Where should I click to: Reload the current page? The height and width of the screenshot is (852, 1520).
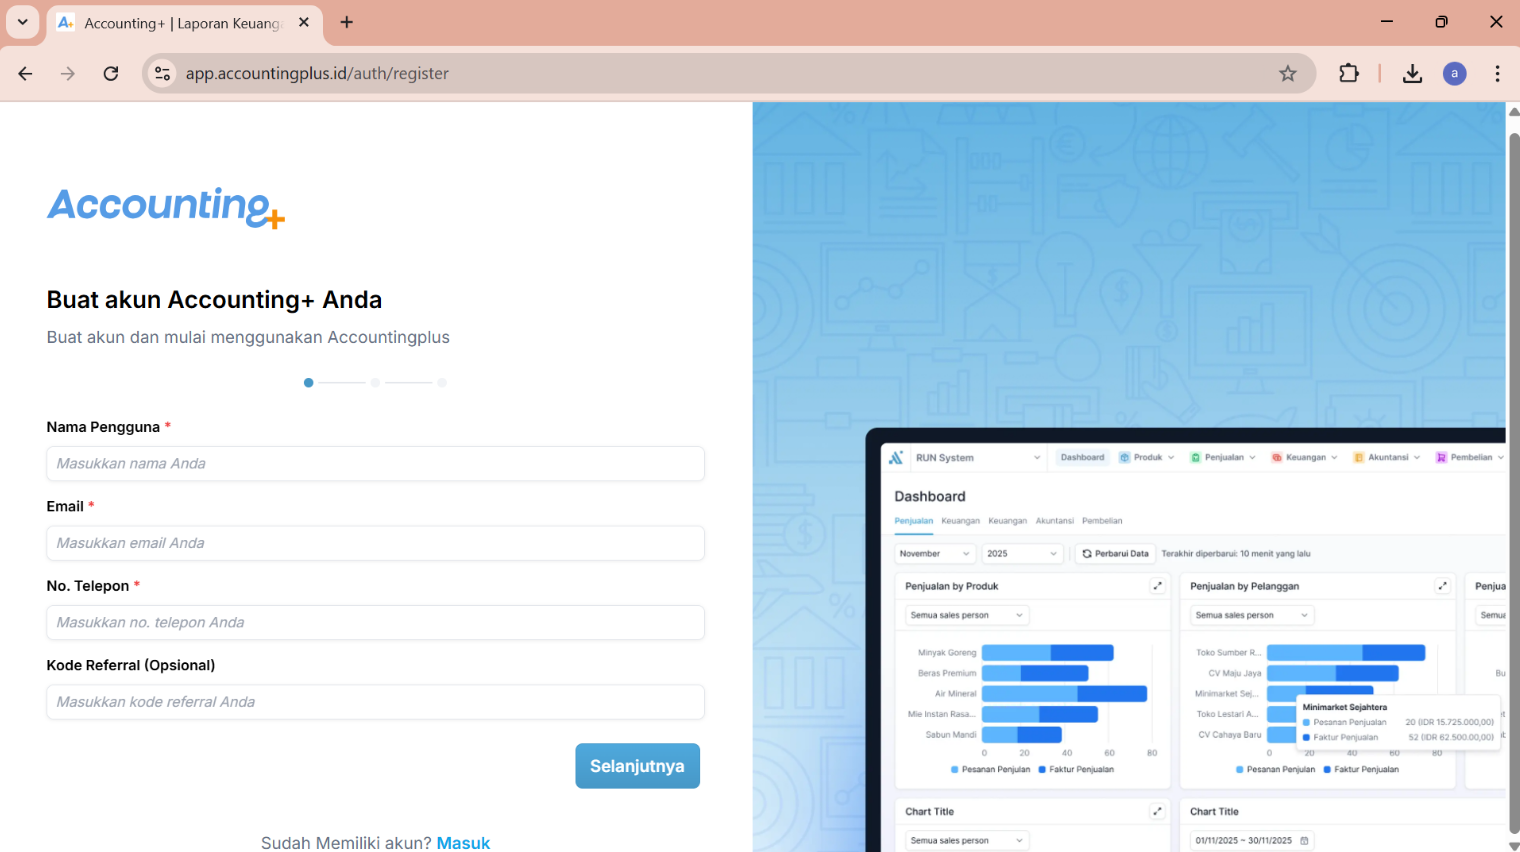[x=111, y=73]
